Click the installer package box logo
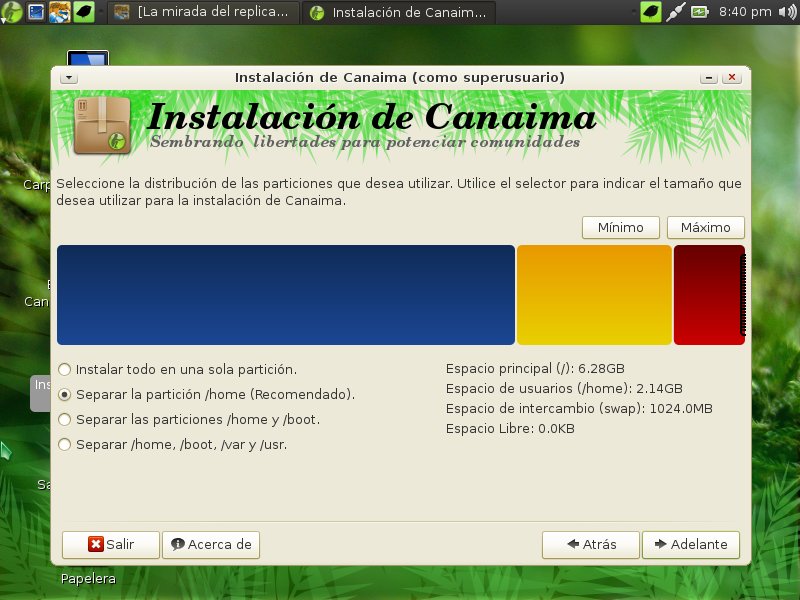 click(102, 126)
